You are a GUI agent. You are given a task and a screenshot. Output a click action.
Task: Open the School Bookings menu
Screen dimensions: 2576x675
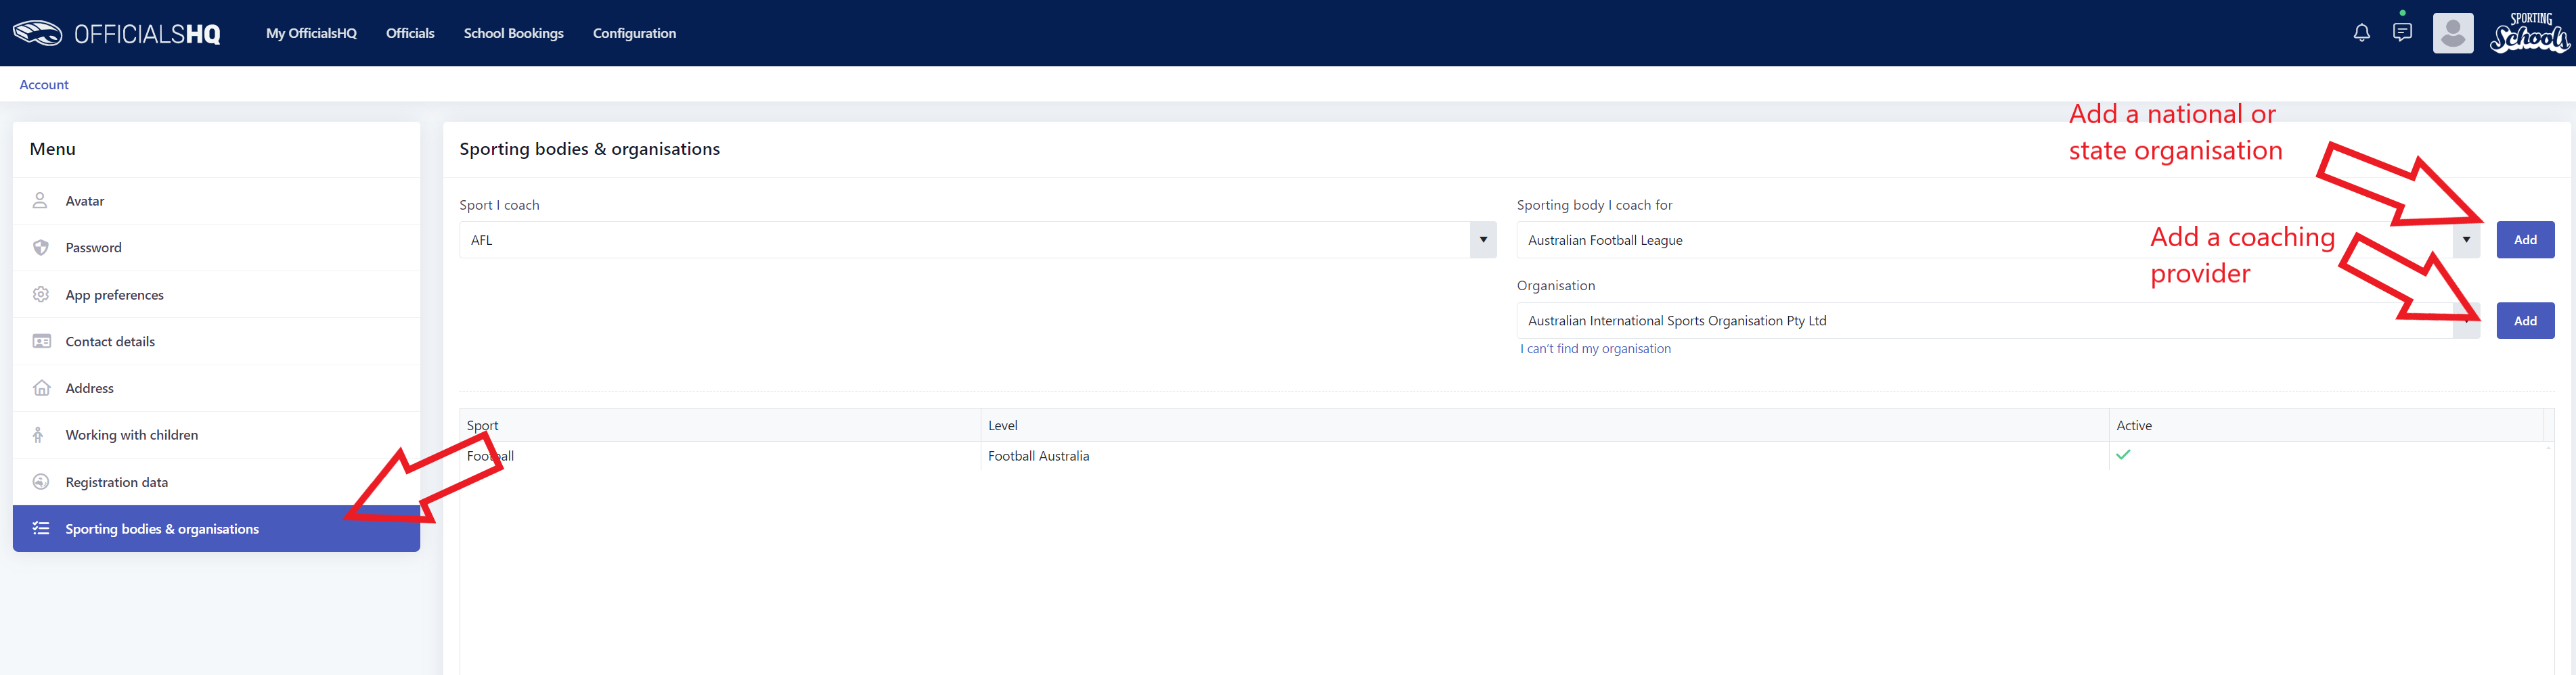click(x=514, y=33)
